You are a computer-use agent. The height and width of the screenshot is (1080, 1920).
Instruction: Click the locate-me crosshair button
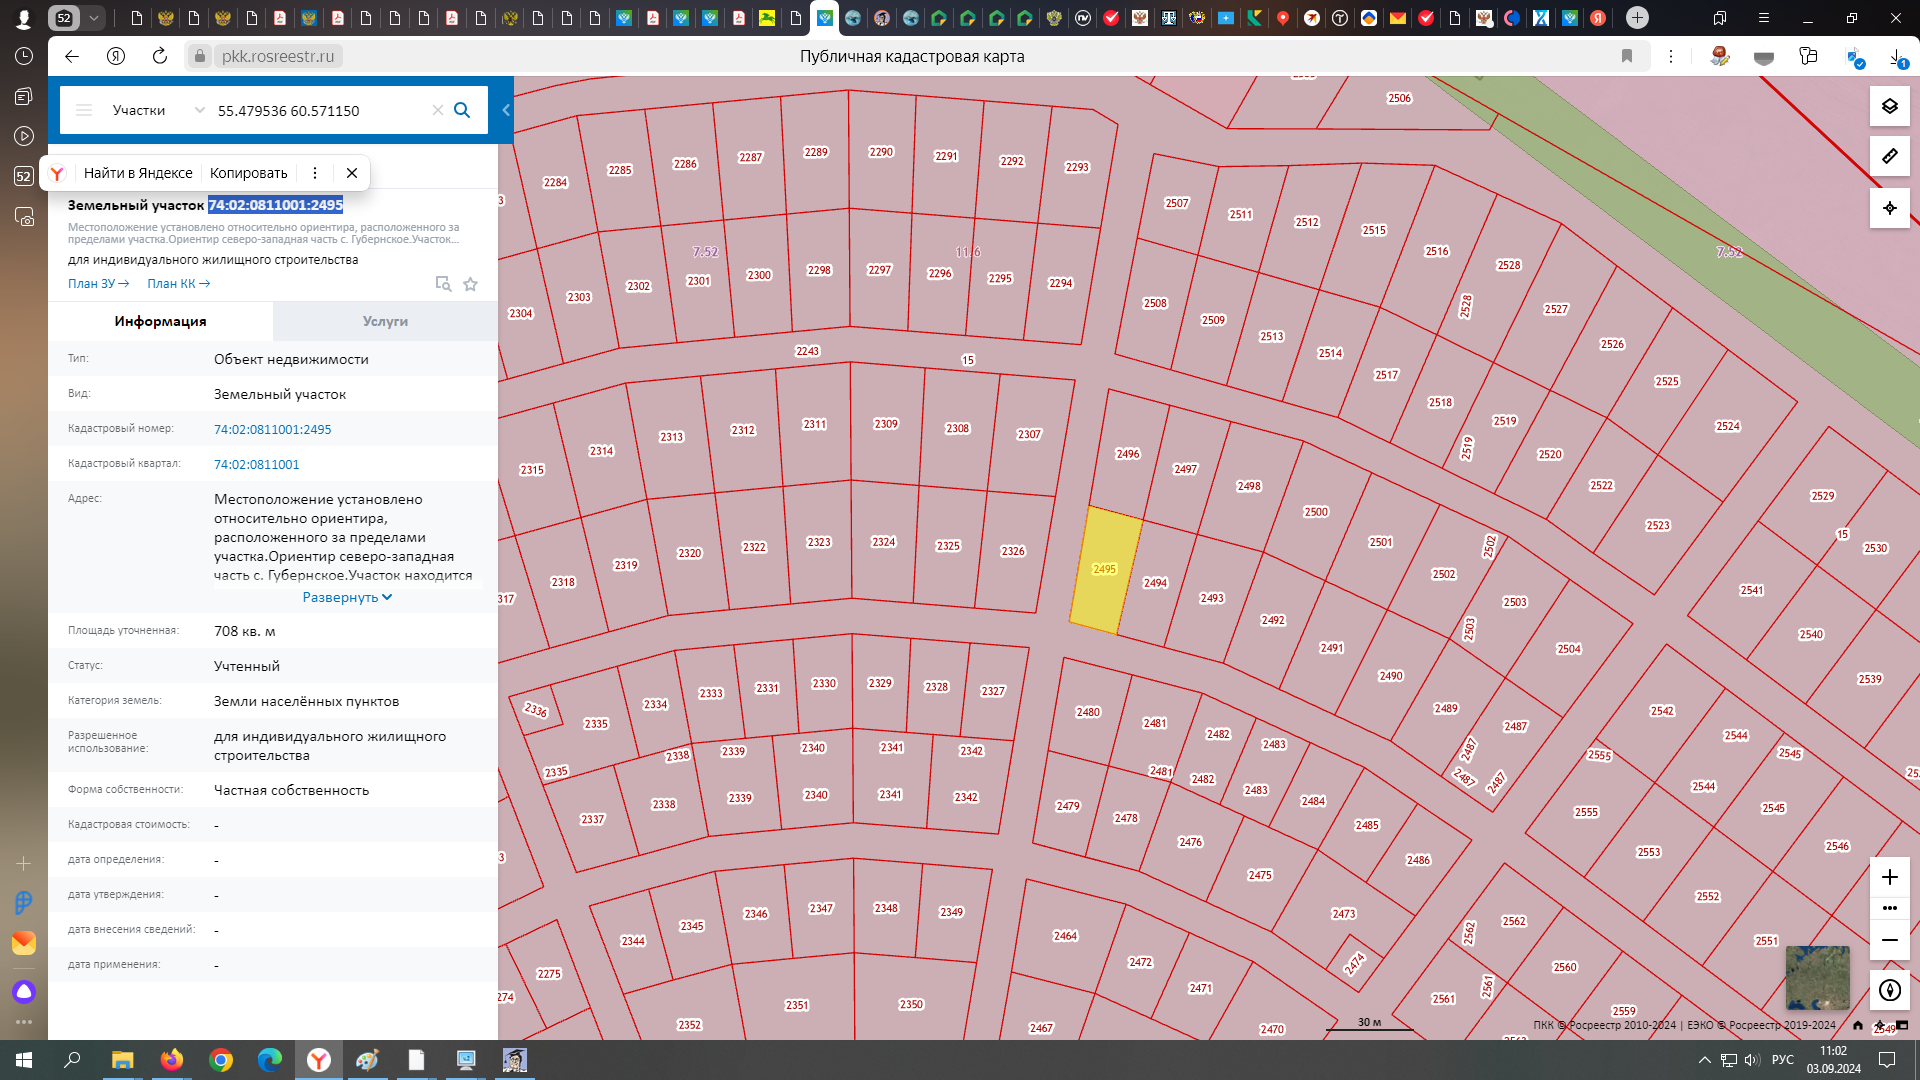pos(1889,208)
